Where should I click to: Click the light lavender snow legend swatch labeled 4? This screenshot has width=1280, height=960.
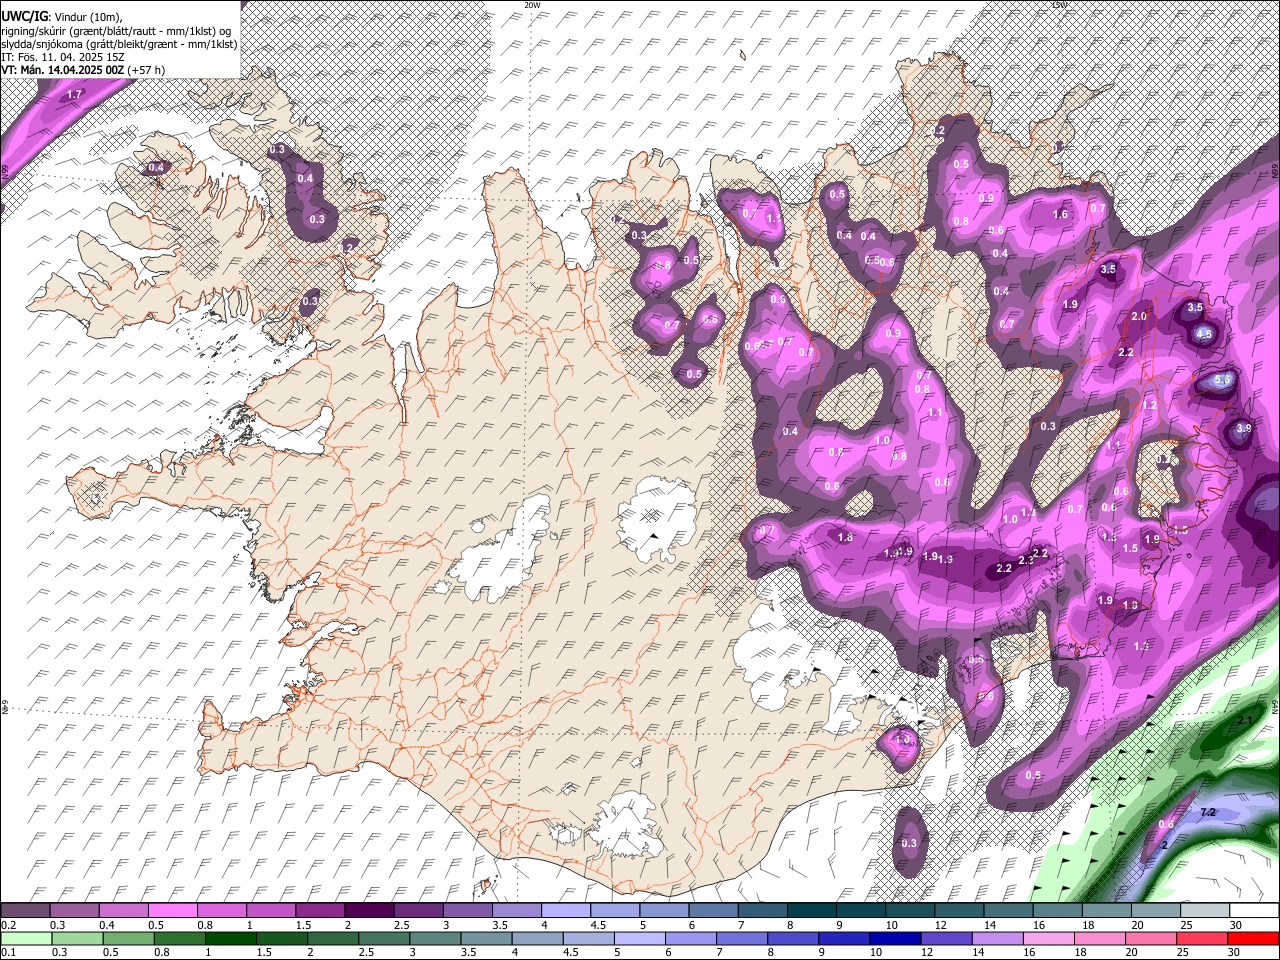(566, 910)
